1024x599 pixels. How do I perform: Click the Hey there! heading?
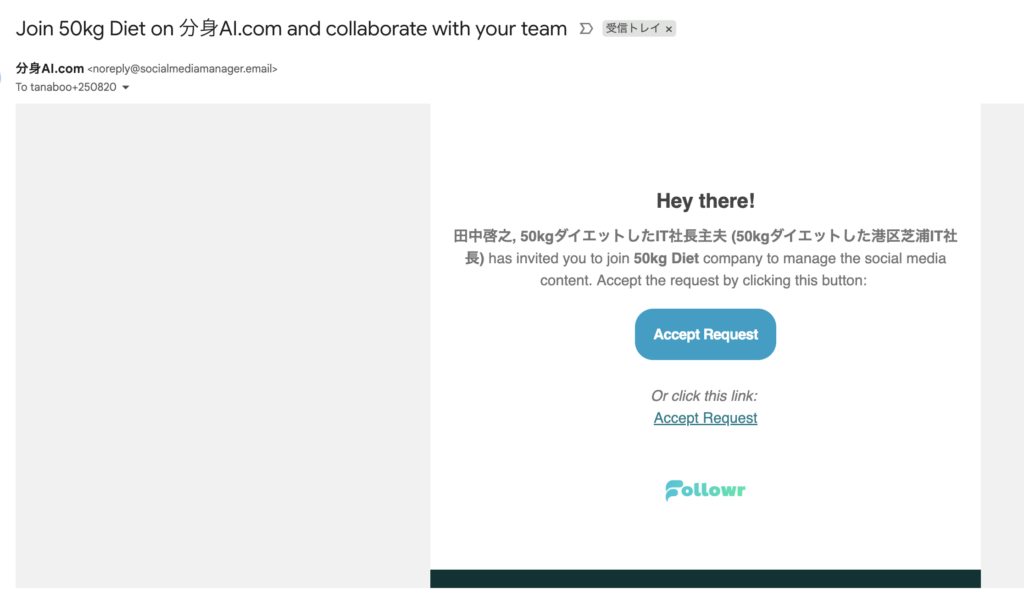[x=705, y=201]
